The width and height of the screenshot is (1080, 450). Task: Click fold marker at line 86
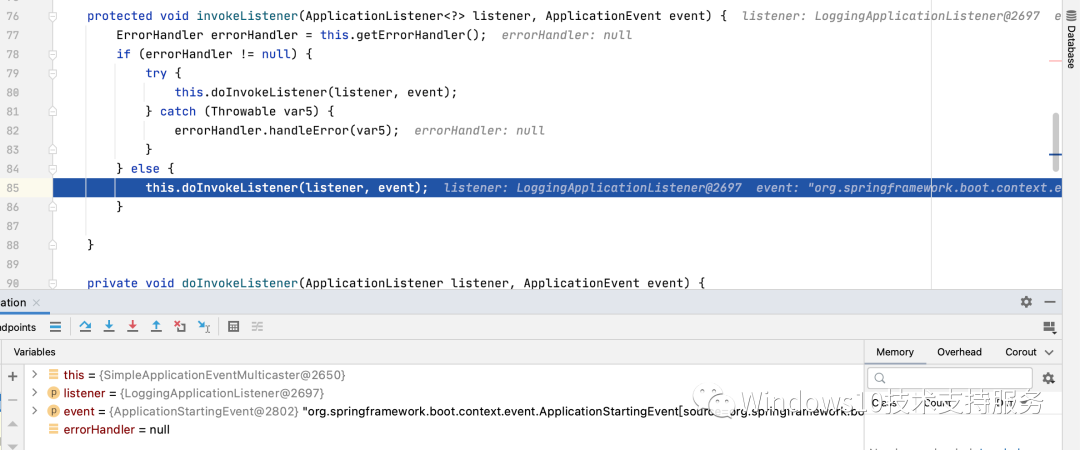[x=53, y=207]
